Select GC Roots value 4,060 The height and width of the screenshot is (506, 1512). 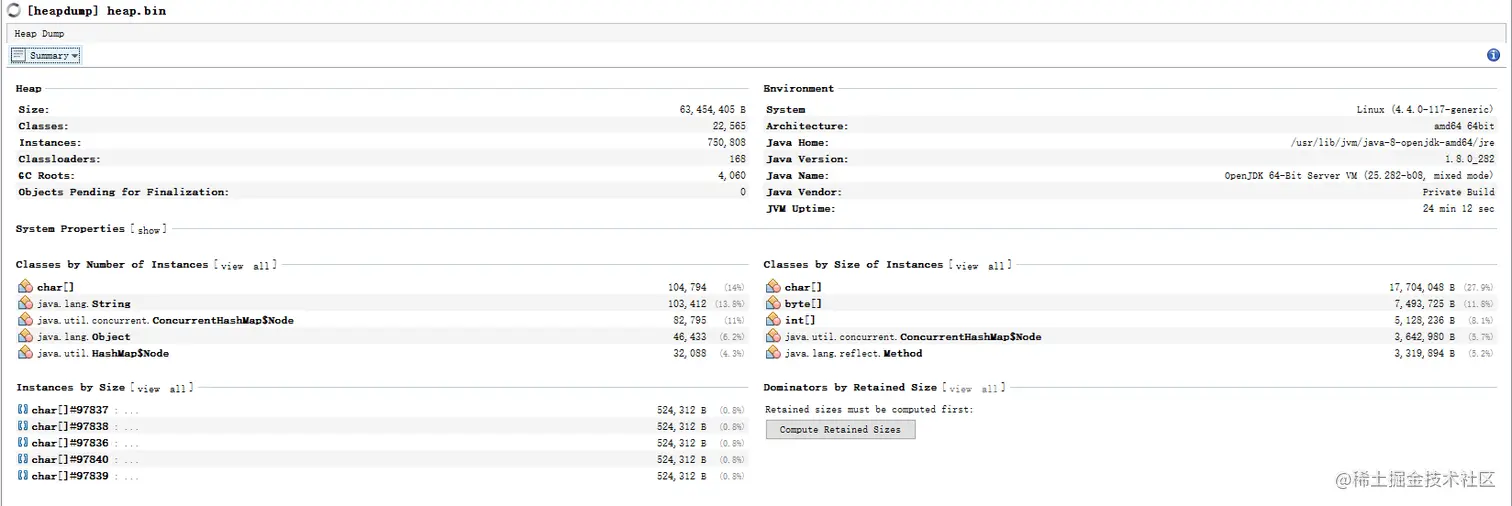(x=731, y=176)
